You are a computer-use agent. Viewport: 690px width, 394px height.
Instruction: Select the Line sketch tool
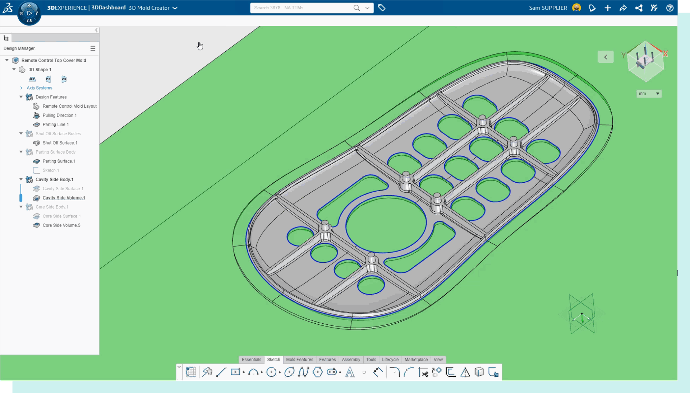pyautogui.click(x=221, y=372)
